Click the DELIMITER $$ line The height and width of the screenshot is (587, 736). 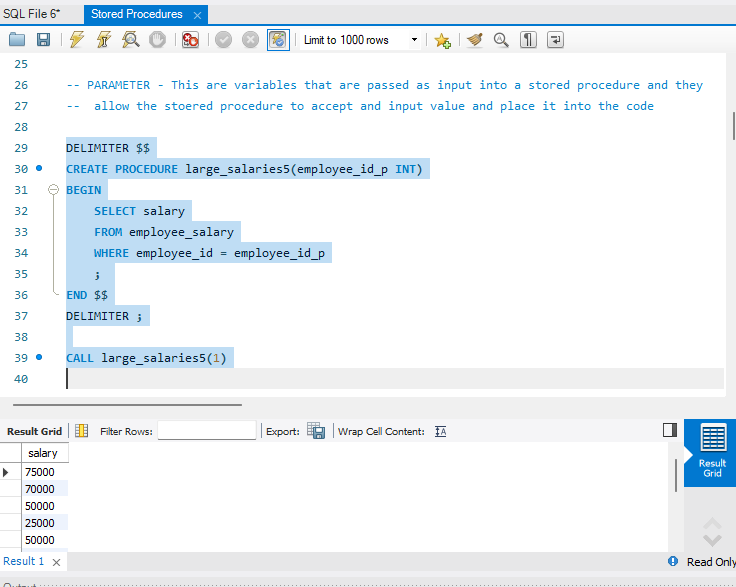[108, 148]
